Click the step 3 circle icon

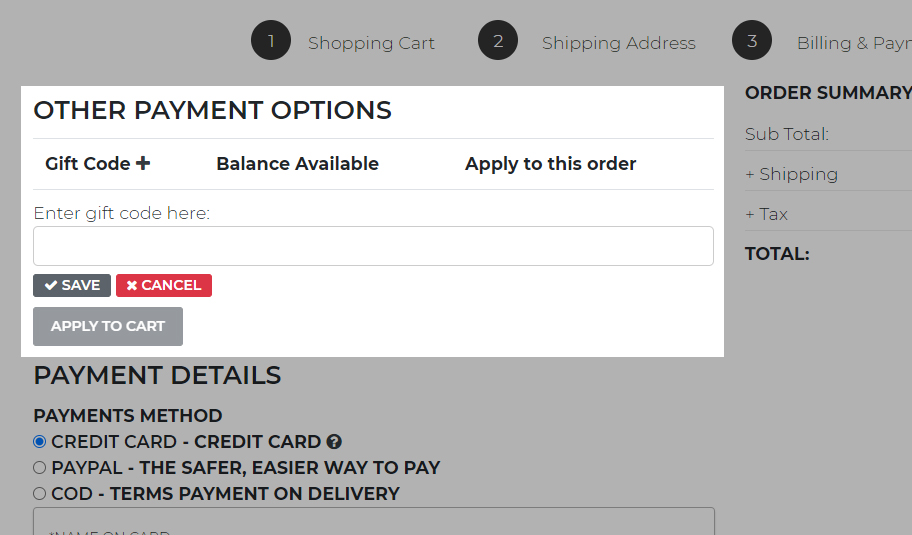click(x=752, y=41)
